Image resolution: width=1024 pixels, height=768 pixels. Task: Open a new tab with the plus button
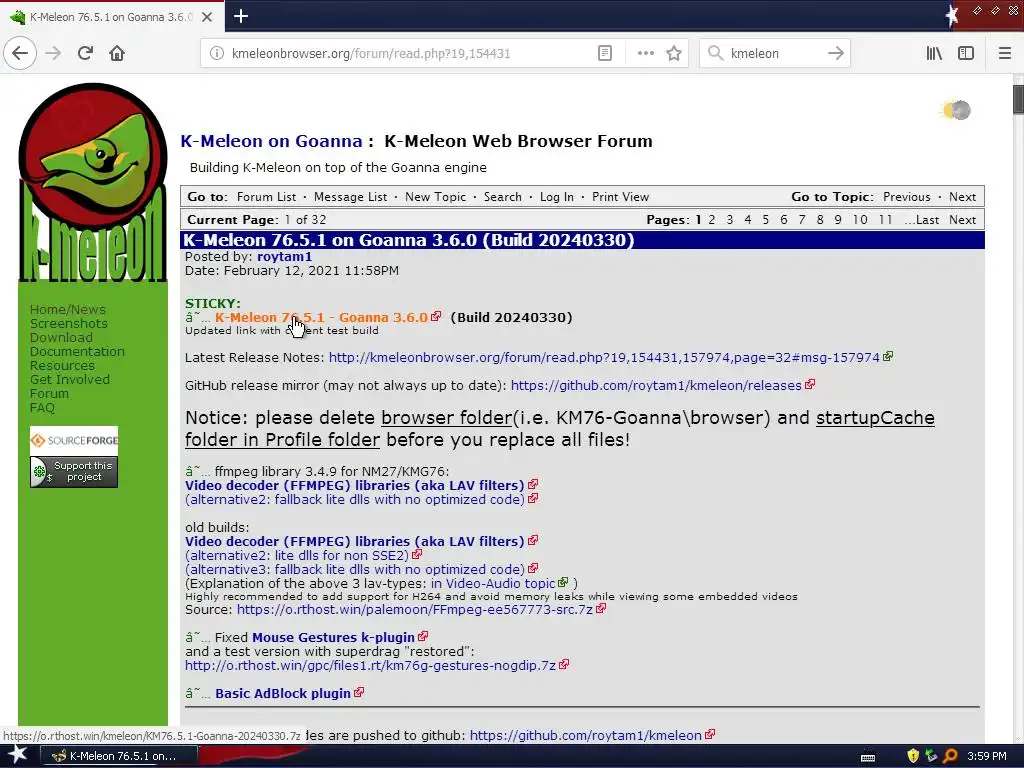[x=240, y=16]
